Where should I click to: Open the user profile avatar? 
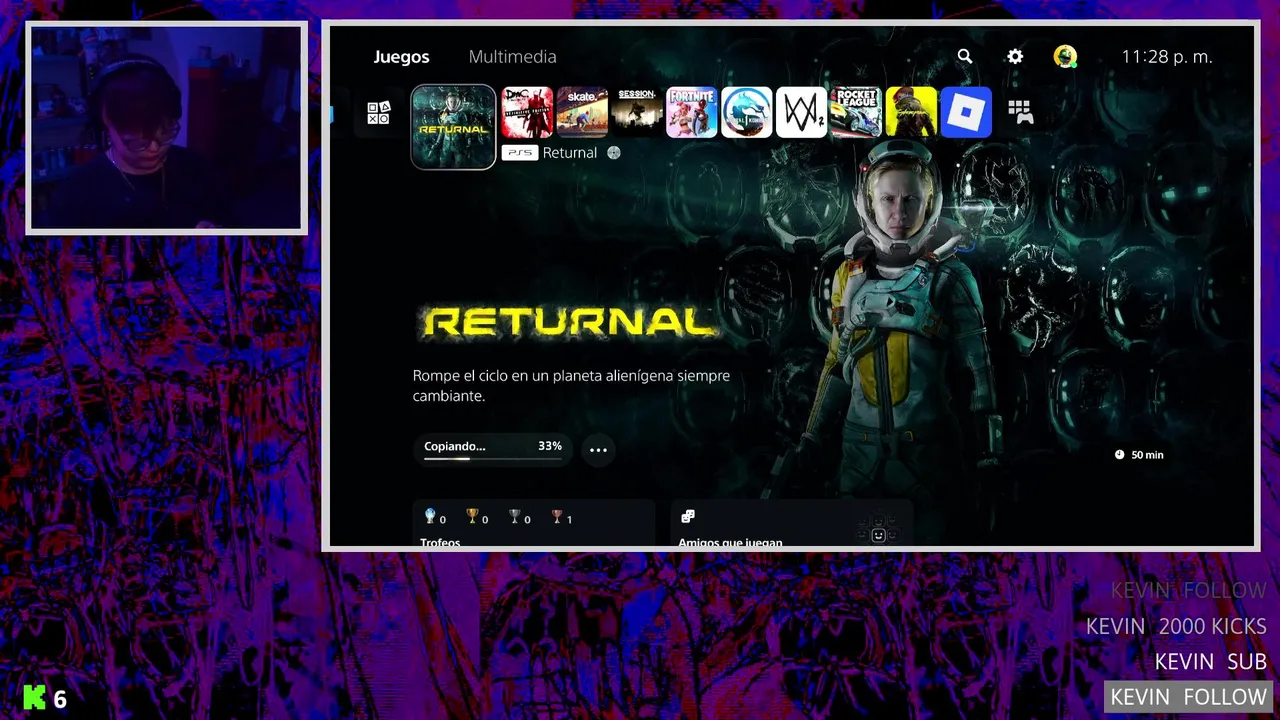click(x=1065, y=57)
